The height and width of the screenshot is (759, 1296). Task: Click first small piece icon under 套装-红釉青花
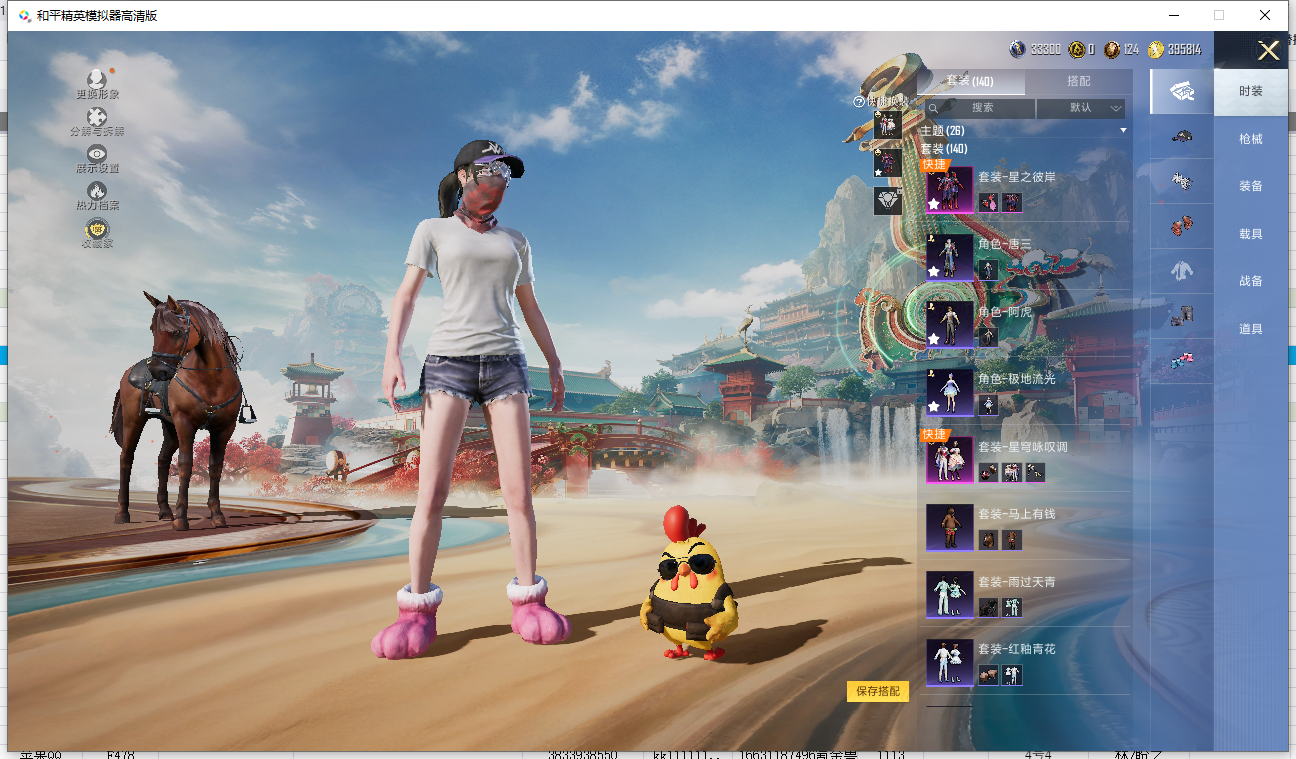coord(988,675)
